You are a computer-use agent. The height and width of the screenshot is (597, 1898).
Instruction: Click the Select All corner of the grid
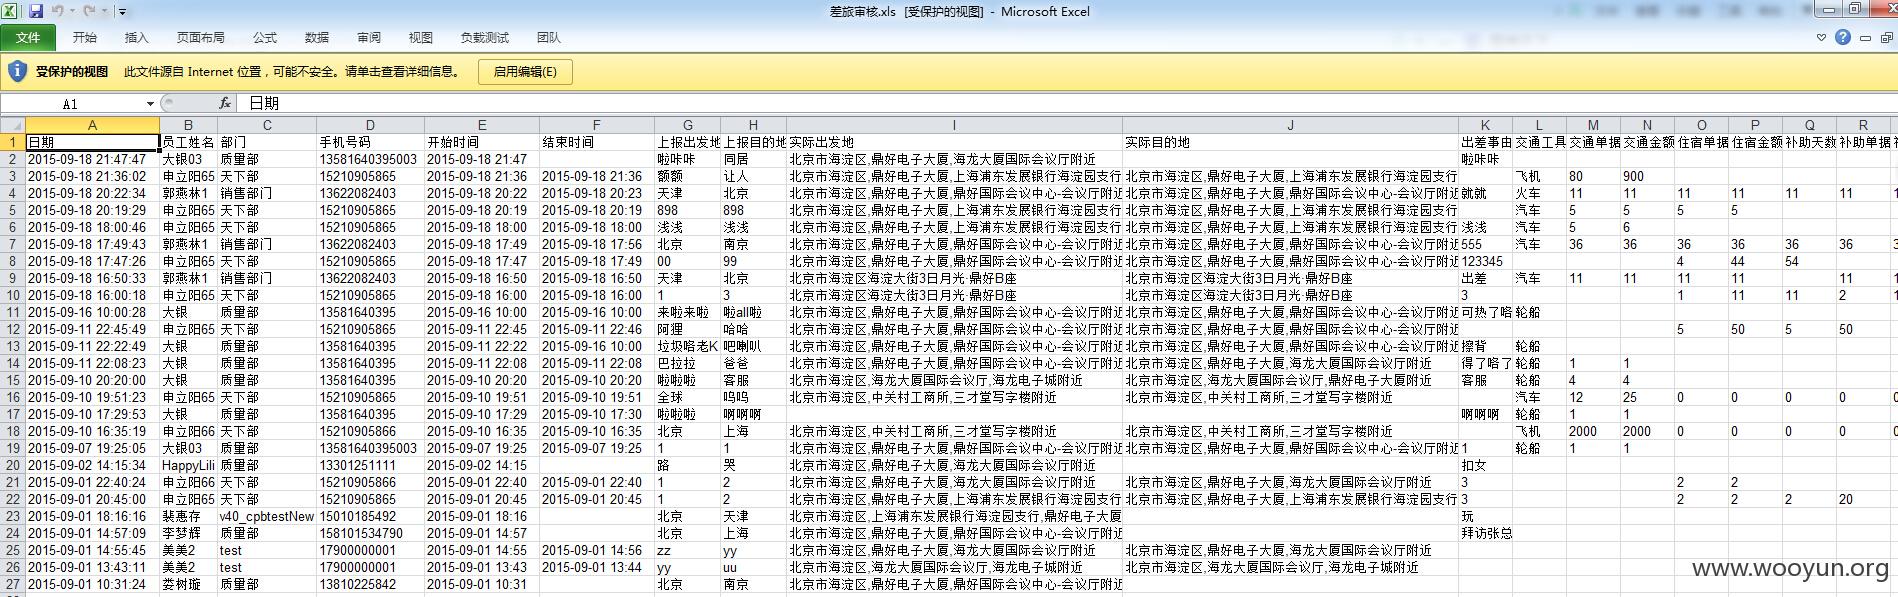click(12, 125)
